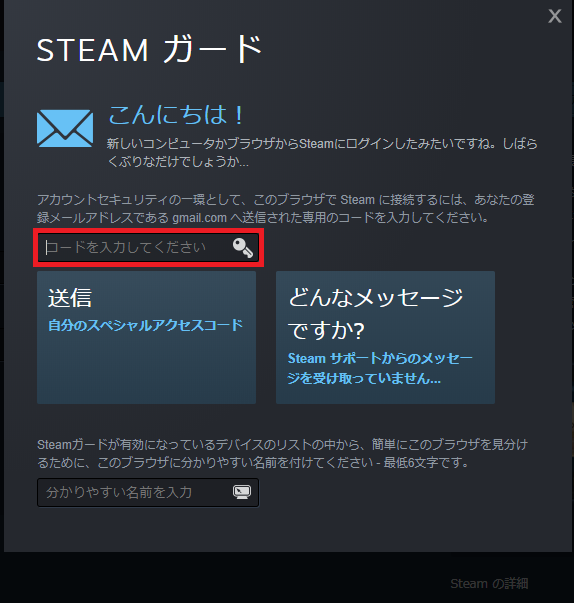
Task: Click the blue envelope mail icon
Action: coord(65,128)
